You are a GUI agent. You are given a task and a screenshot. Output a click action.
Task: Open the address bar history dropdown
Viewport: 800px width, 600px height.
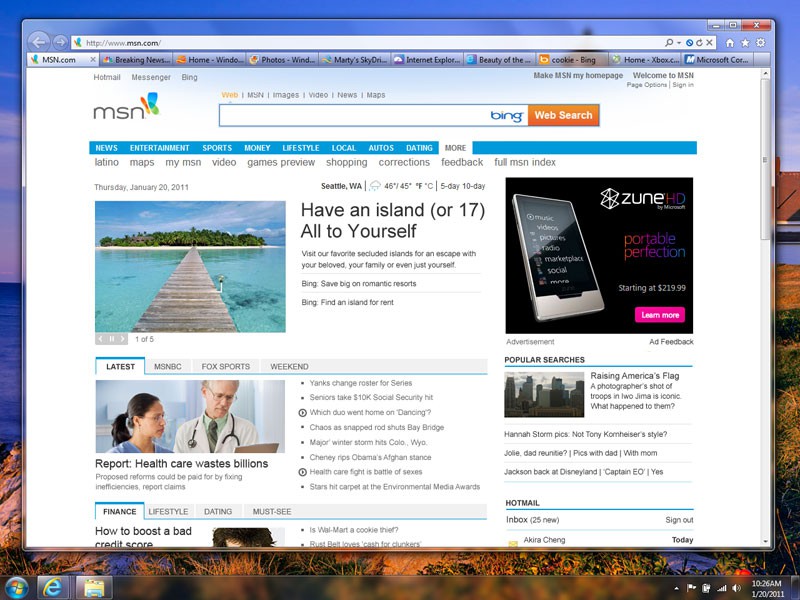click(678, 42)
